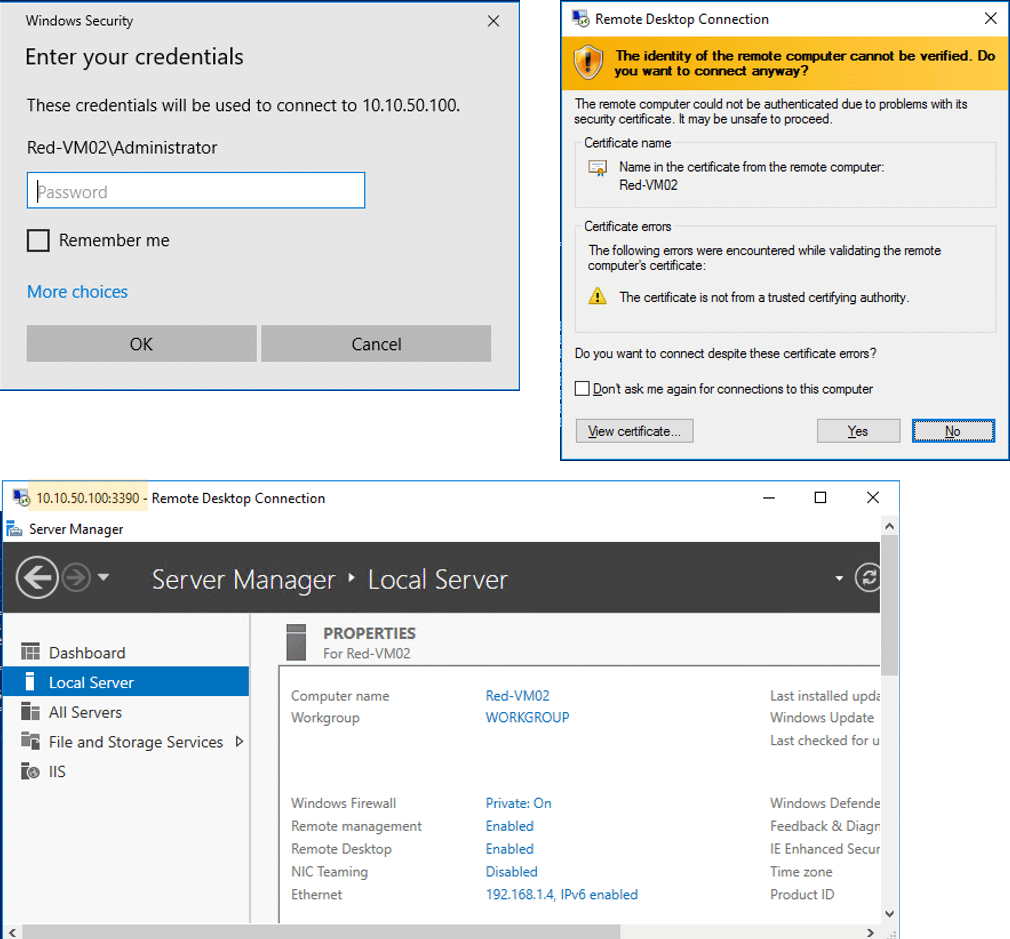Click the All Servers icon

30,711
